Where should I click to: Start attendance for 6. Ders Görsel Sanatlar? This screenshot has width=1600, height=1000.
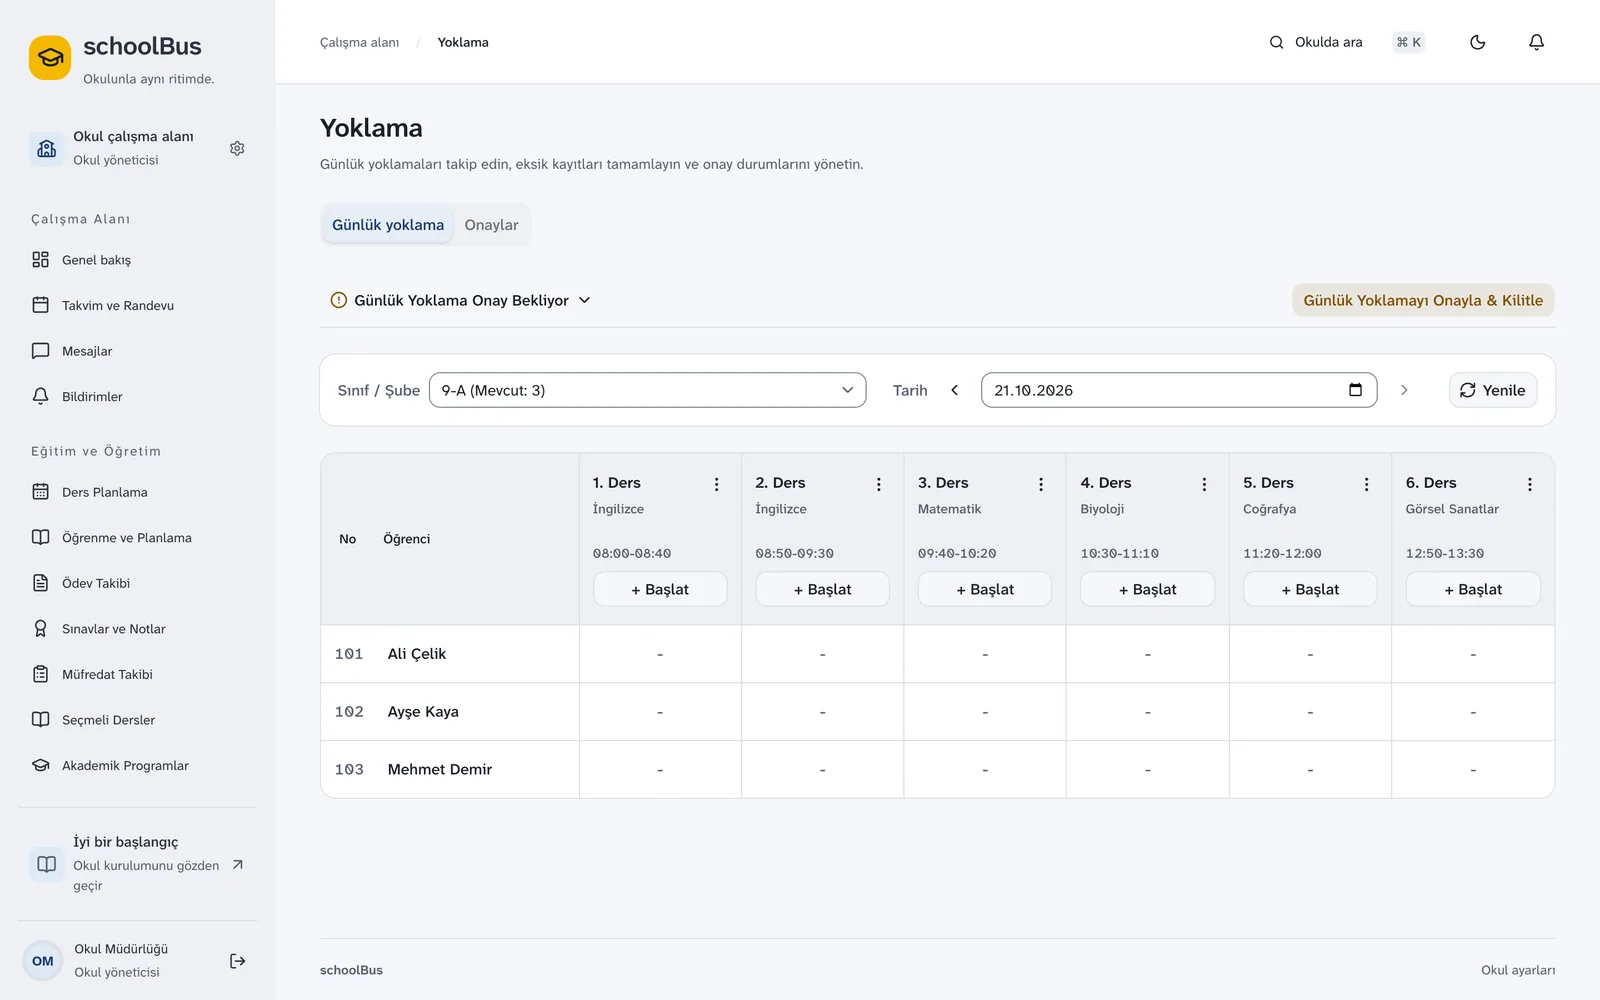1473,589
